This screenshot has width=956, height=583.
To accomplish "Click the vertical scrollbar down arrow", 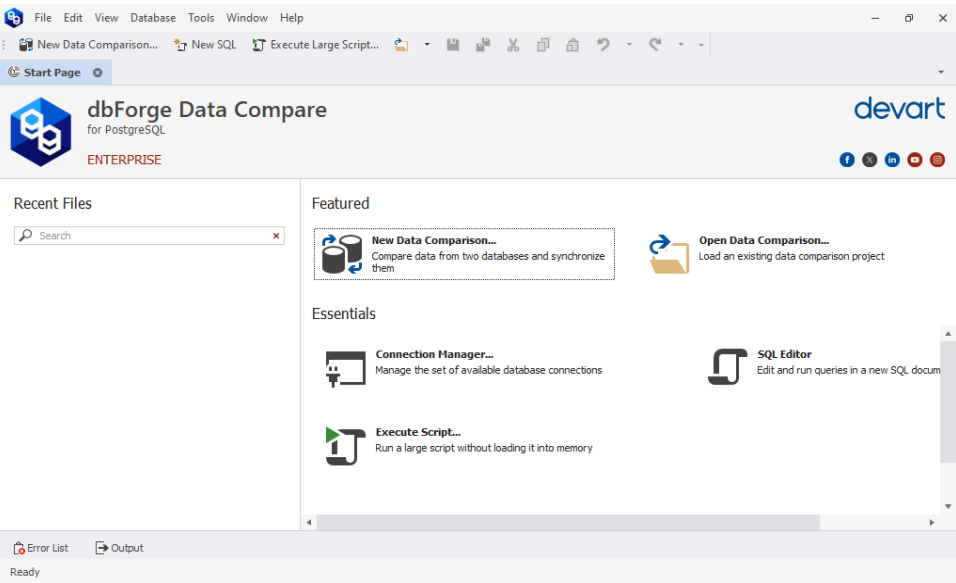I will coord(948,506).
